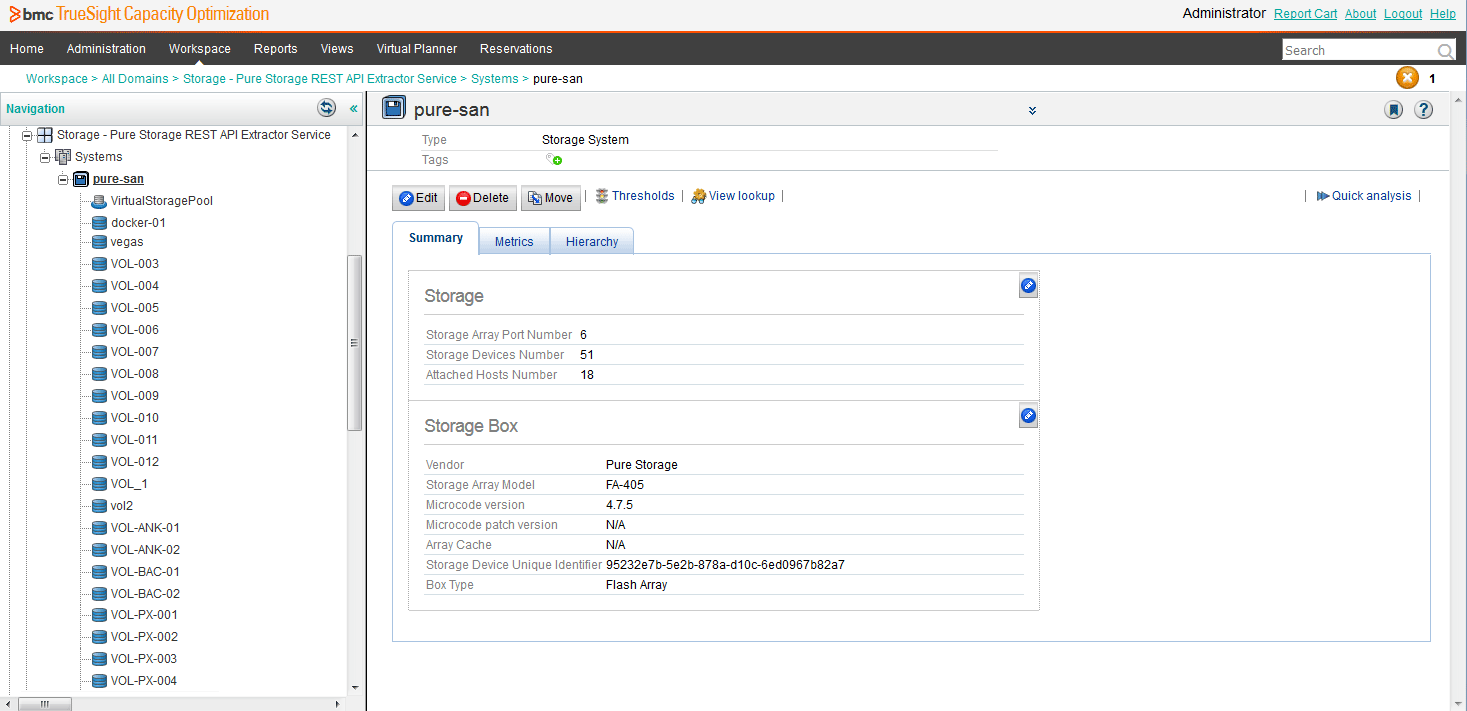Click the navigation vertical scrollbar thumb

354,343
